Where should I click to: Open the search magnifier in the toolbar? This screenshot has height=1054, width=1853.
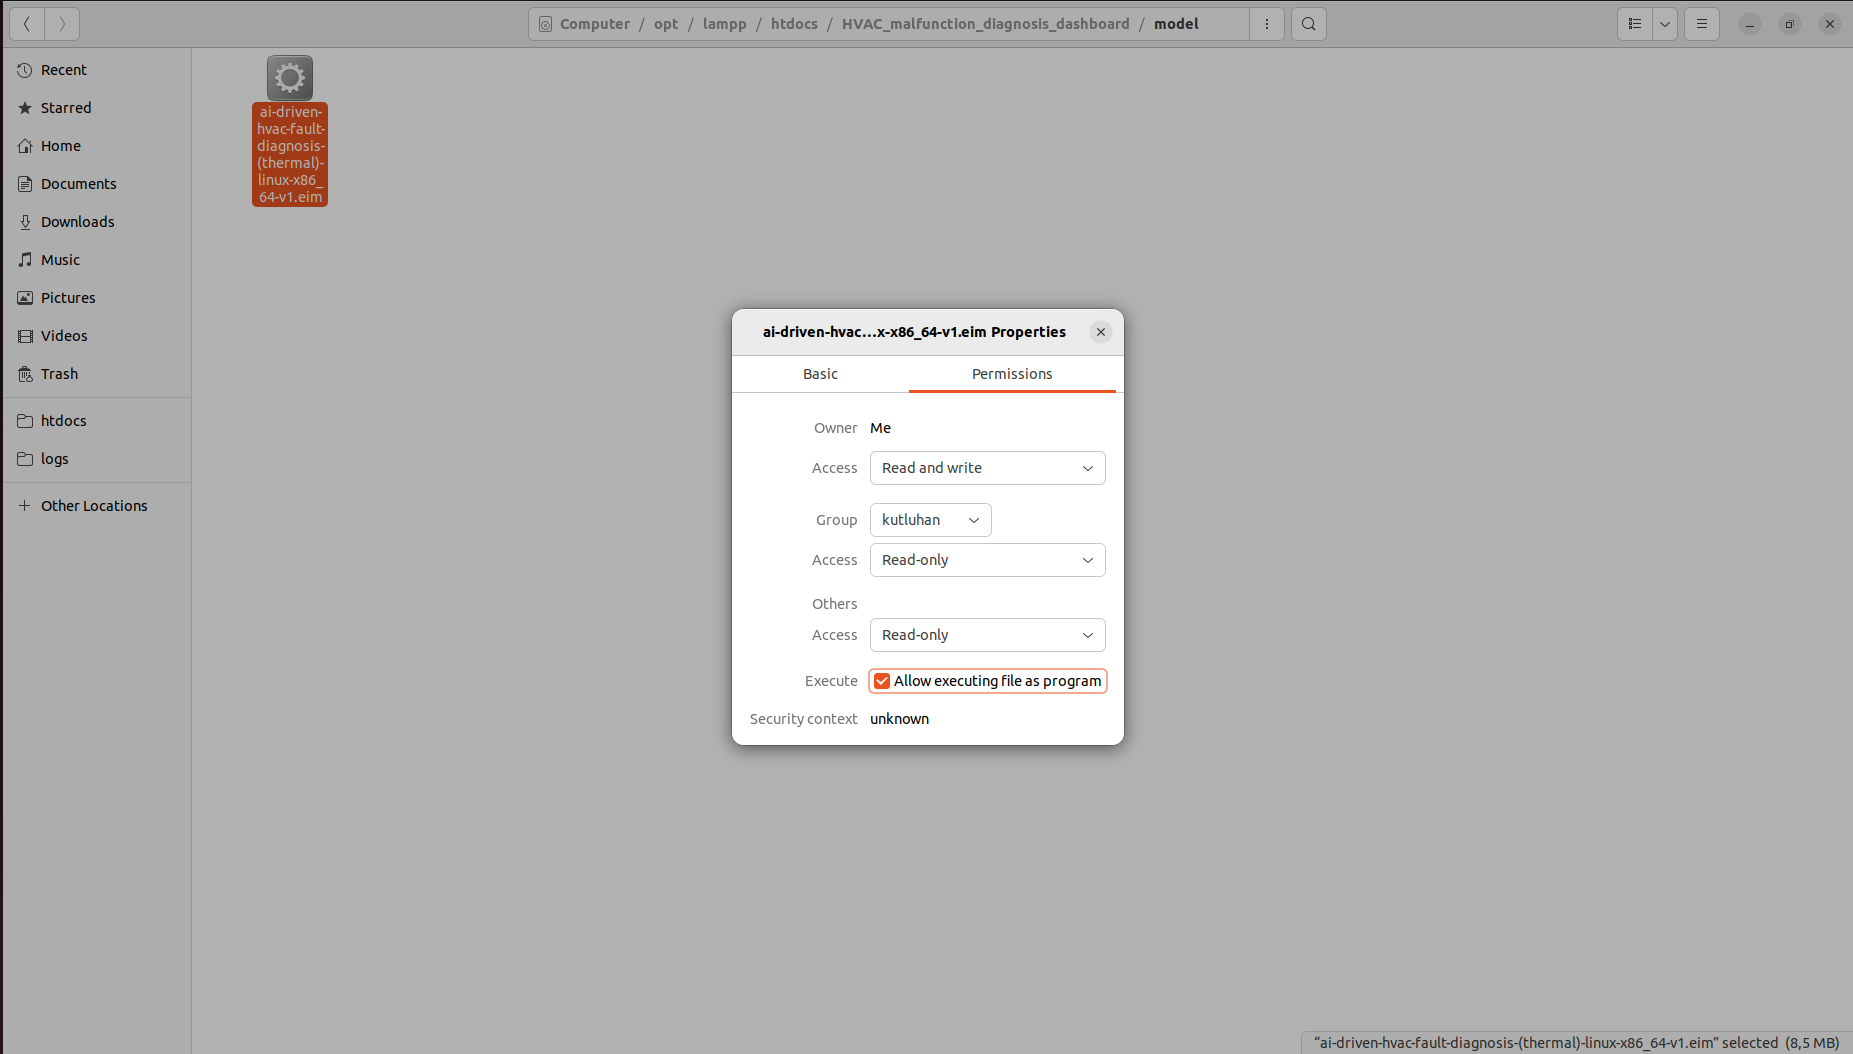pos(1308,24)
